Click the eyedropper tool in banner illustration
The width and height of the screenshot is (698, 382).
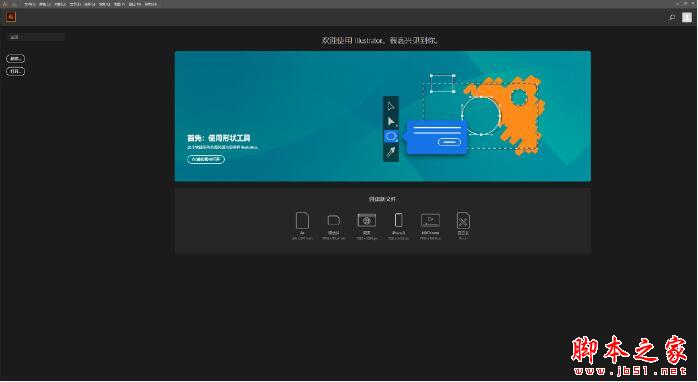click(x=391, y=152)
